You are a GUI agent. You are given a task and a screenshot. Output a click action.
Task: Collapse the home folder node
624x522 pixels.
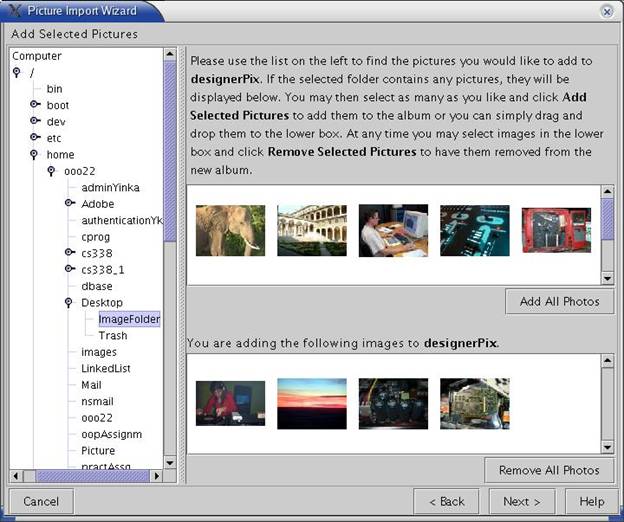coord(34,155)
